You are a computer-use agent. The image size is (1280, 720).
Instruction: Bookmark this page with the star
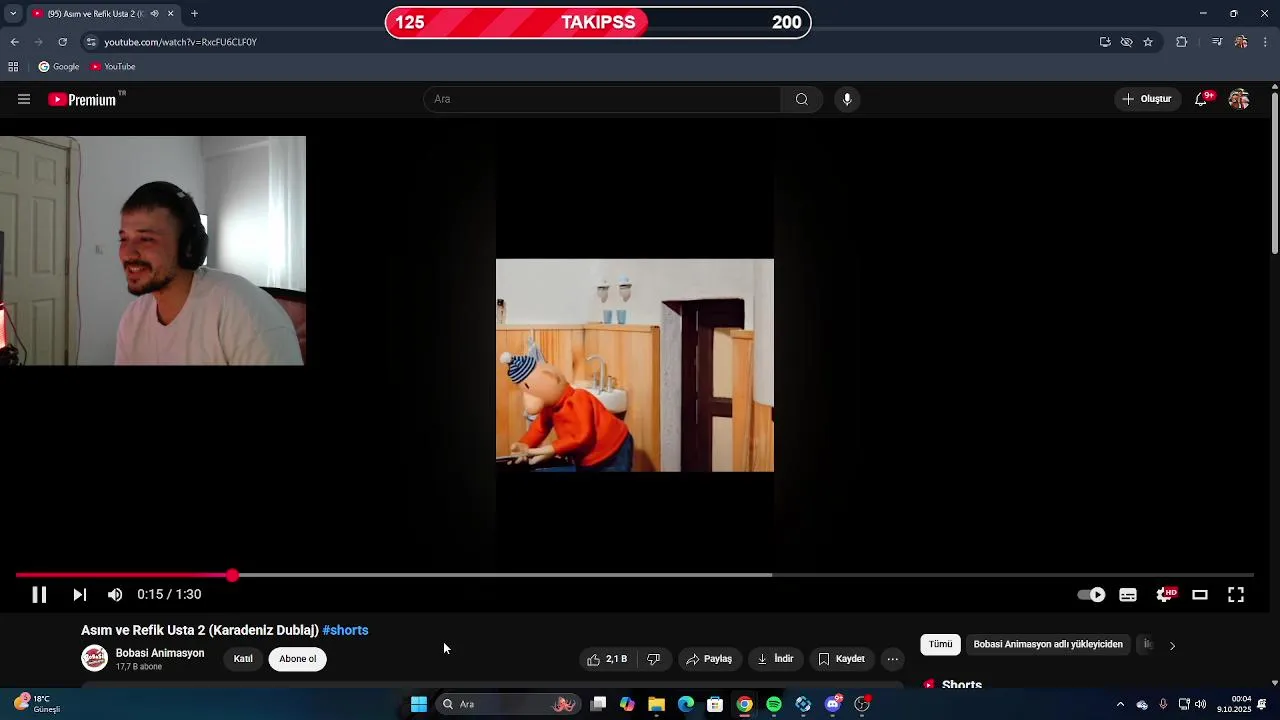click(x=1148, y=42)
